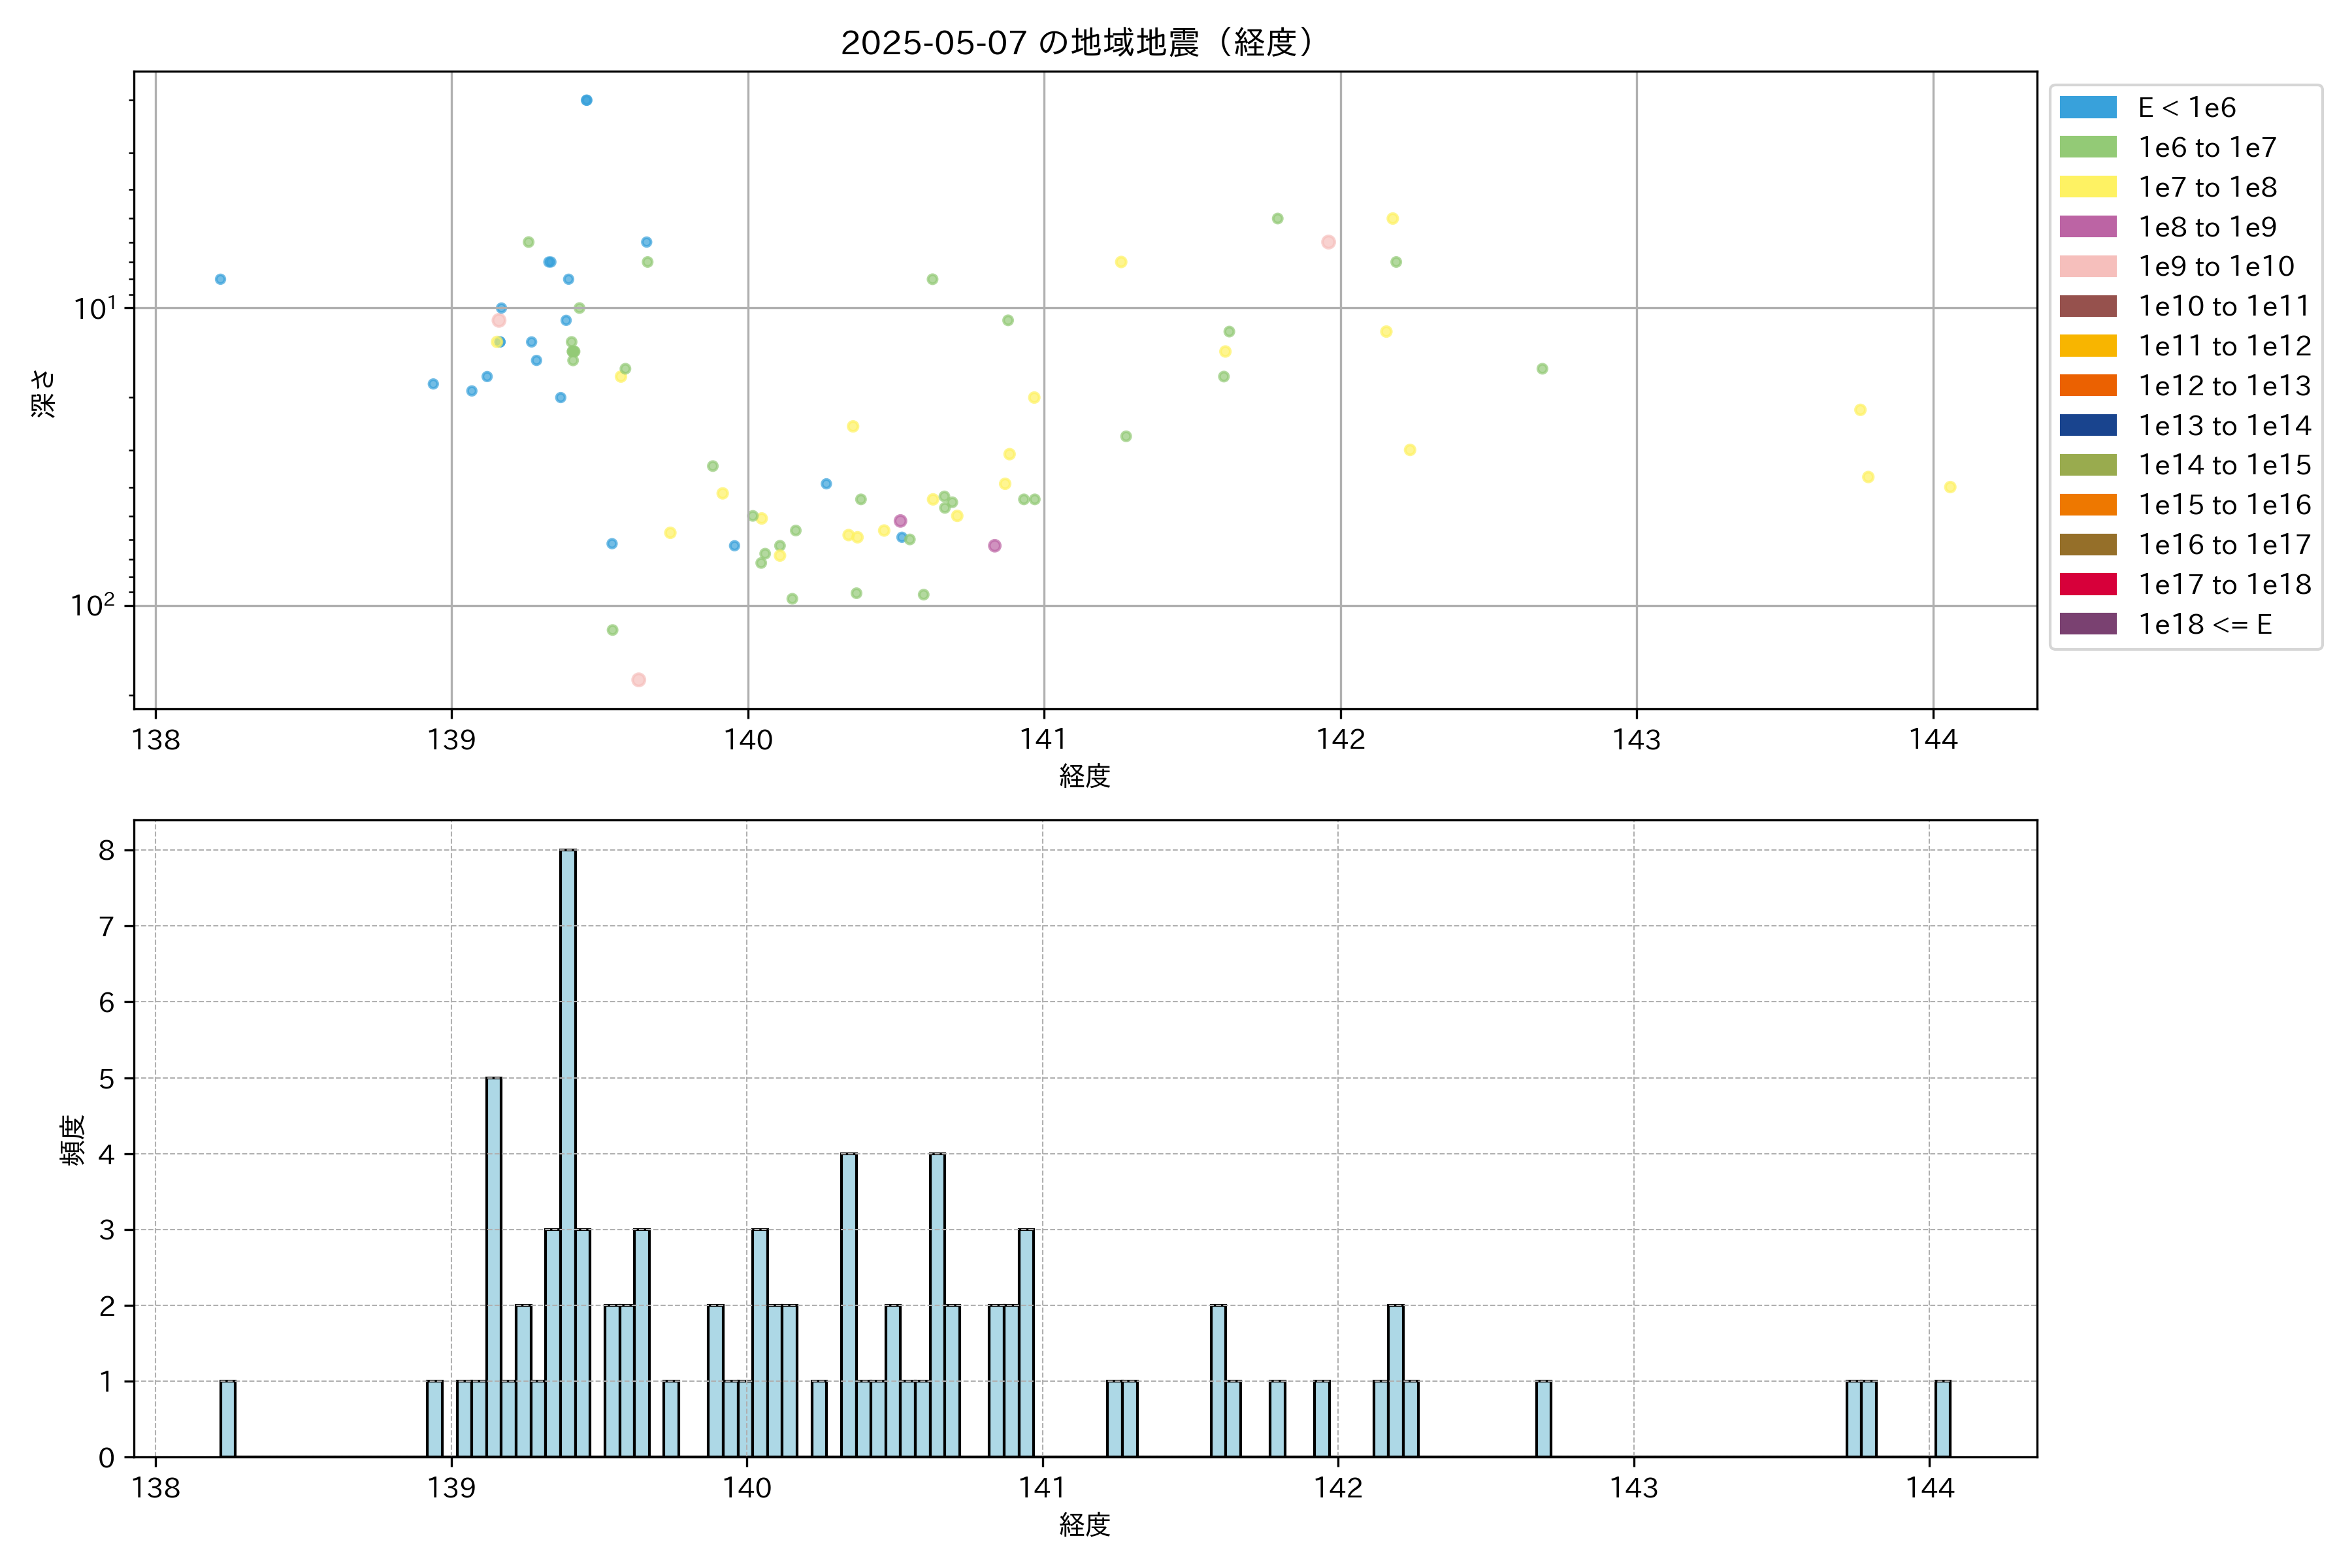This screenshot has height=1568, width=2352.
Task: Click the leftmost blue scatter point
Action: (220, 279)
